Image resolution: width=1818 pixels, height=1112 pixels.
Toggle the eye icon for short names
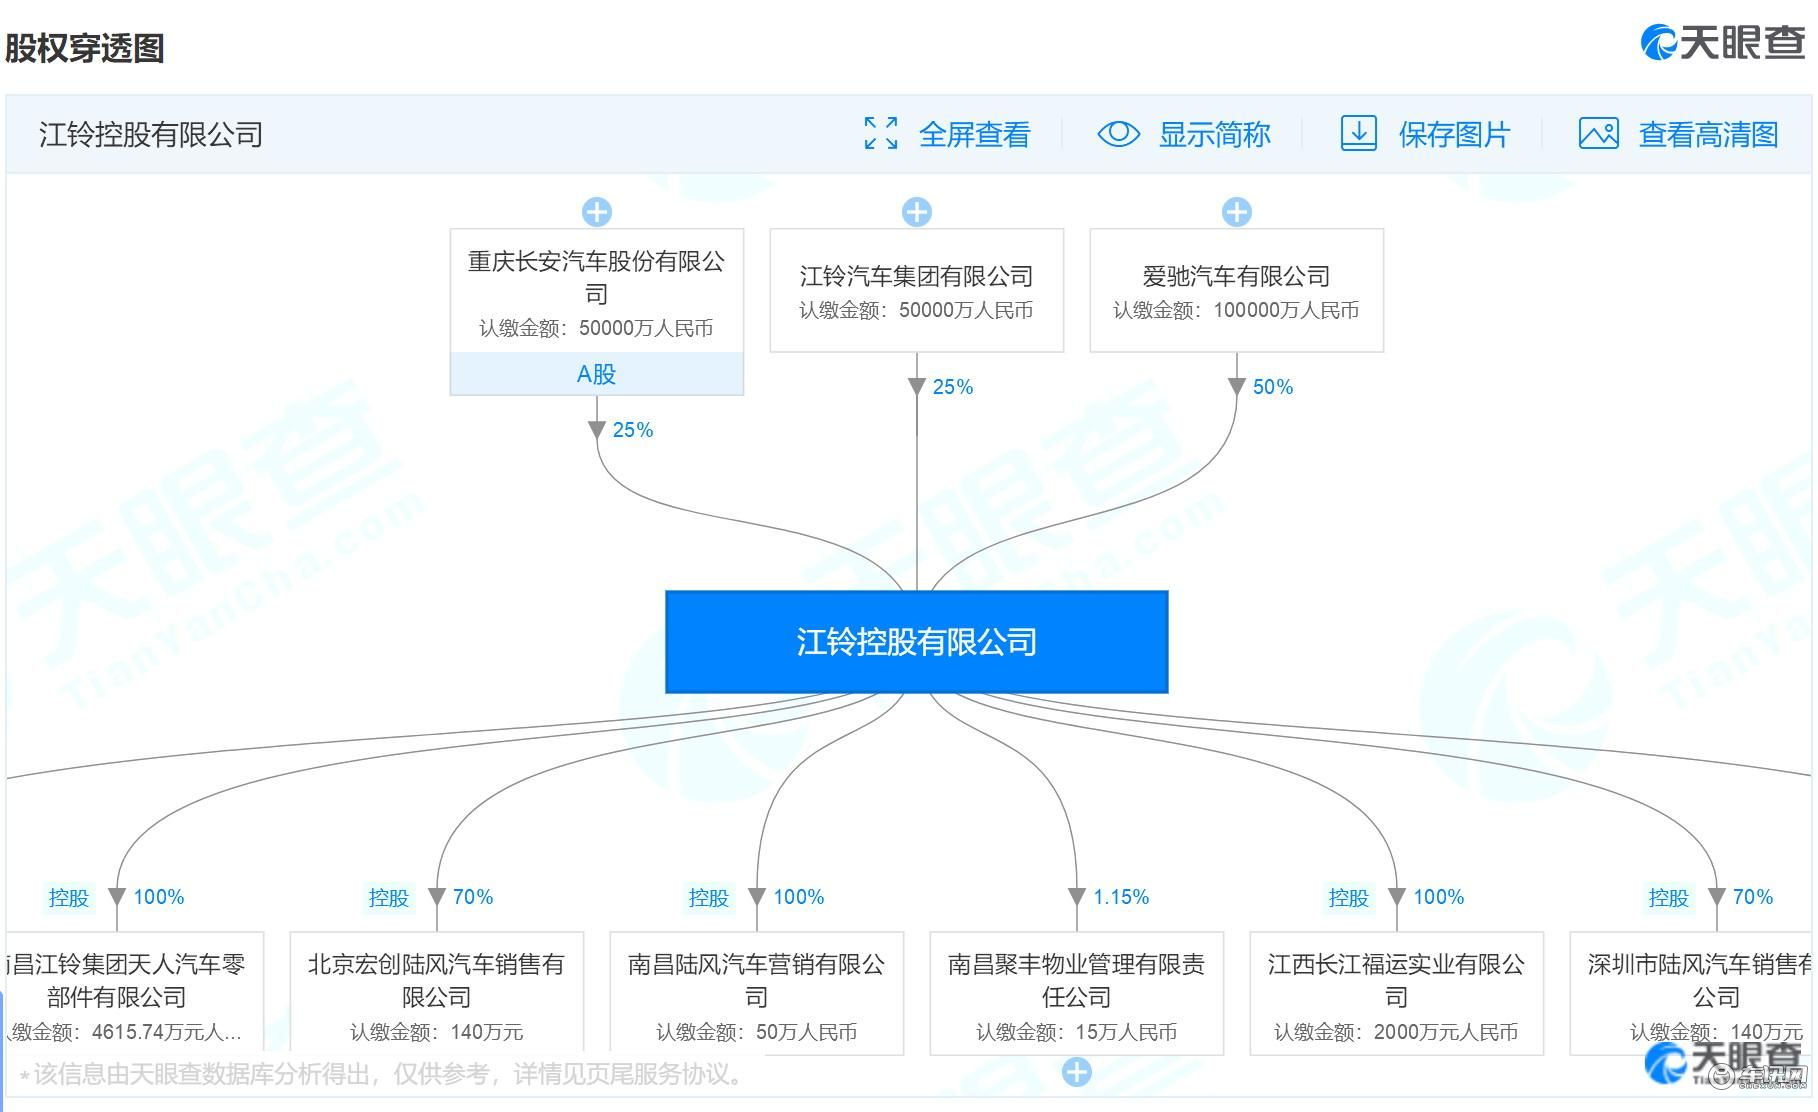pos(1119,133)
